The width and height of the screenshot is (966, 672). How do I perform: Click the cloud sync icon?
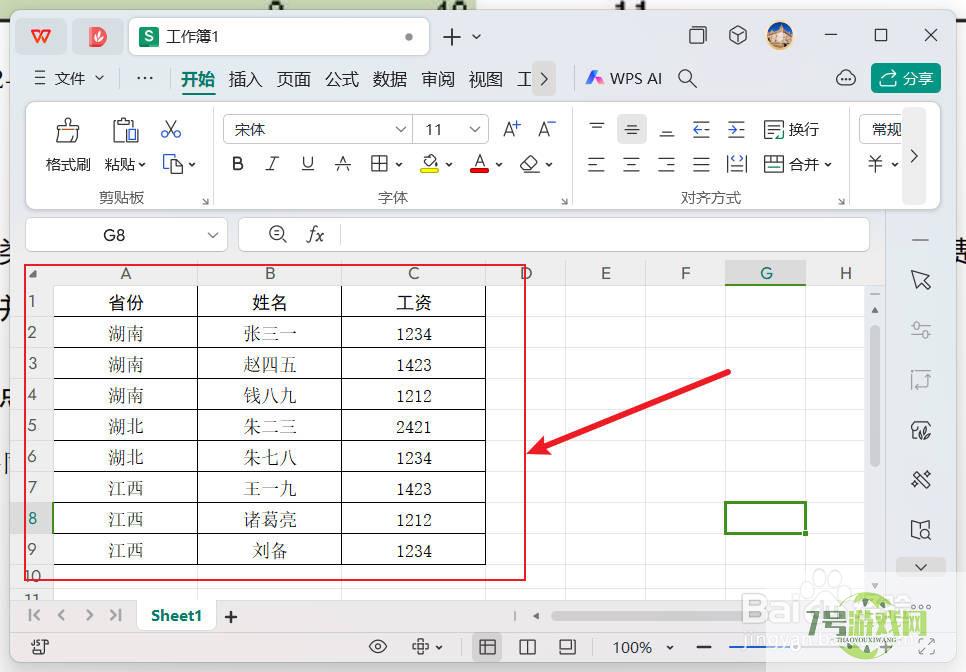[845, 78]
